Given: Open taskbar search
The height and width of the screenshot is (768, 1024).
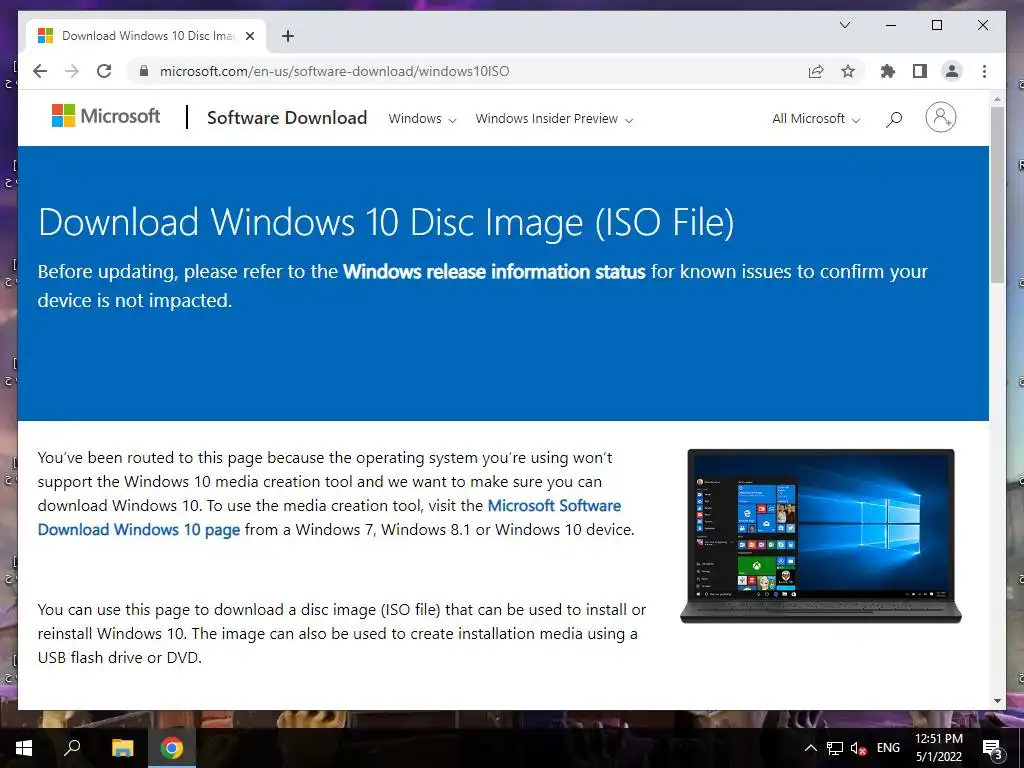Looking at the screenshot, I should (x=72, y=748).
